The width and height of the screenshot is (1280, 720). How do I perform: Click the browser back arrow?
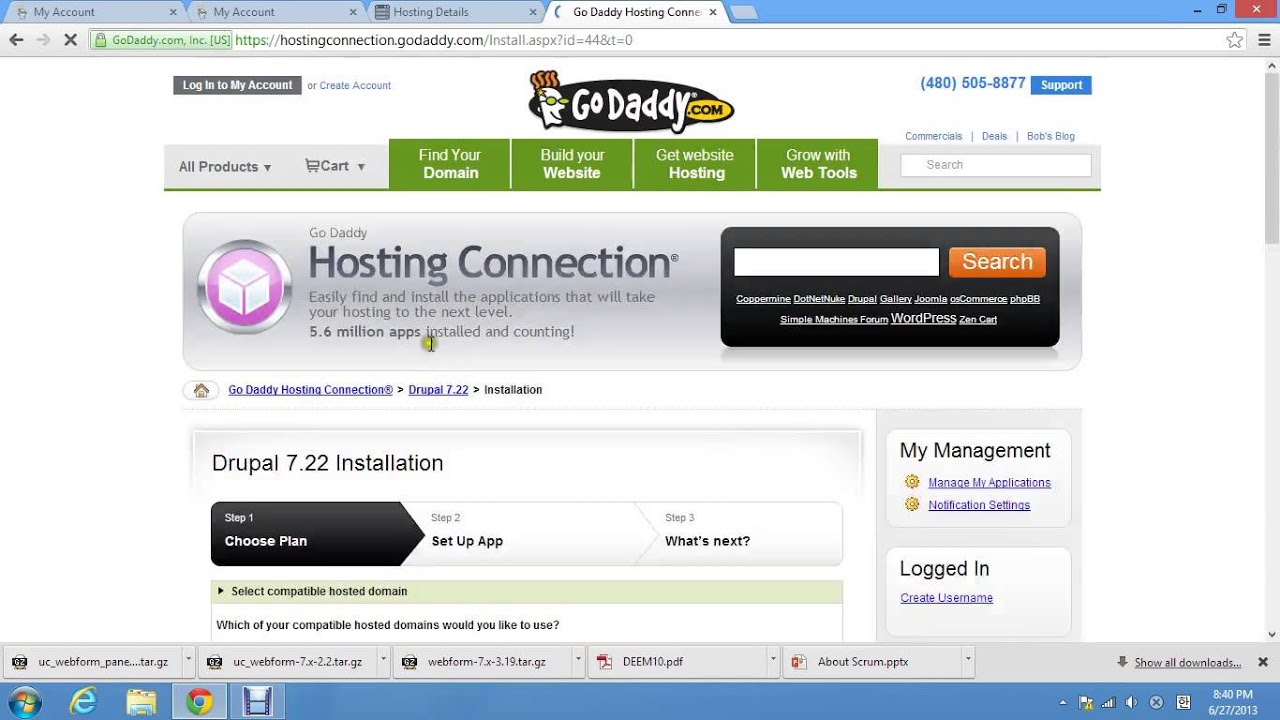click(x=16, y=40)
